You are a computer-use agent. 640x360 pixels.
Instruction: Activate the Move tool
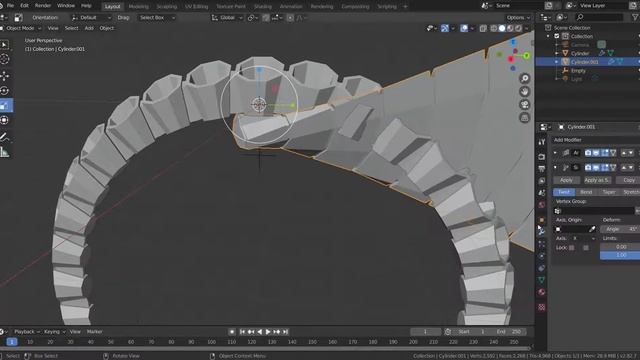point(4,76)
